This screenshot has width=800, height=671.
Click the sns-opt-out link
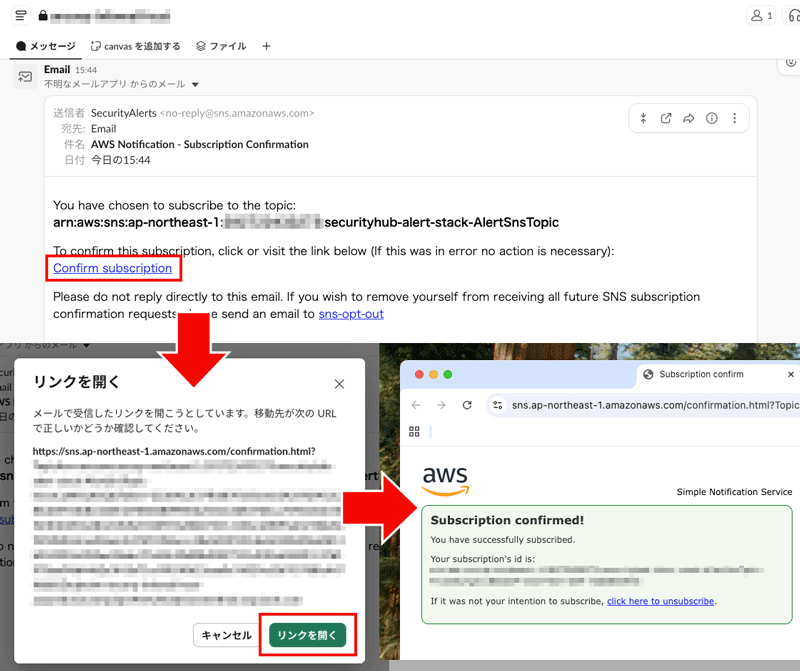[x=351, y=314]
